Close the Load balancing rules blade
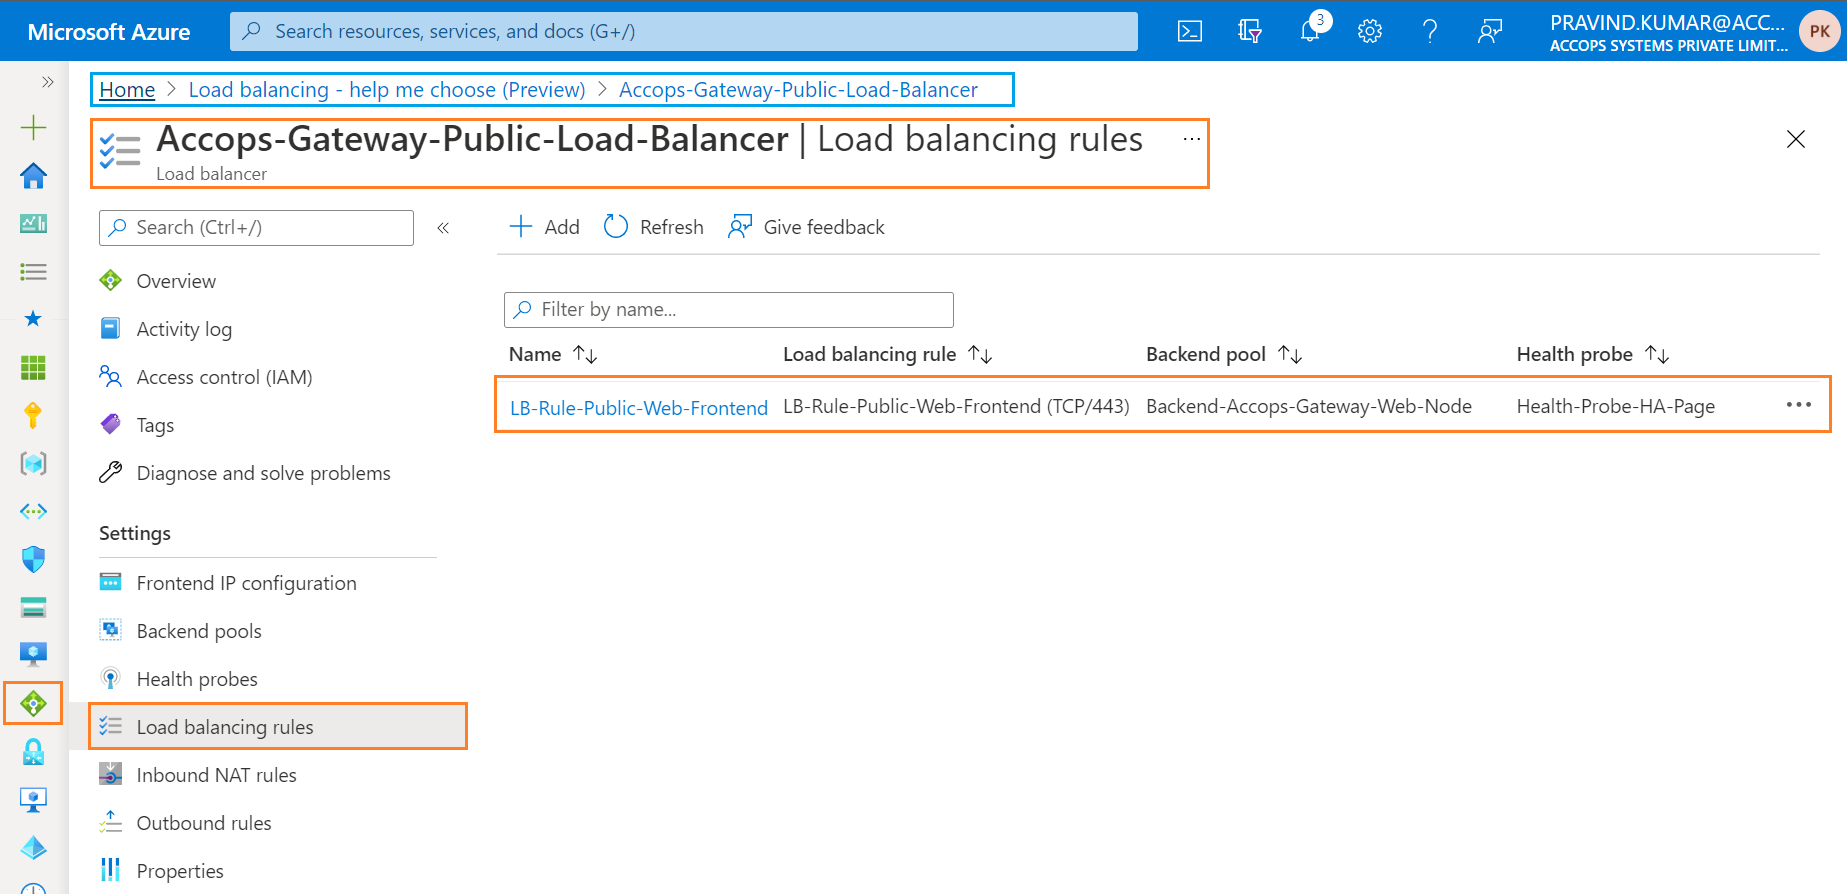 tap(1796, 139)
